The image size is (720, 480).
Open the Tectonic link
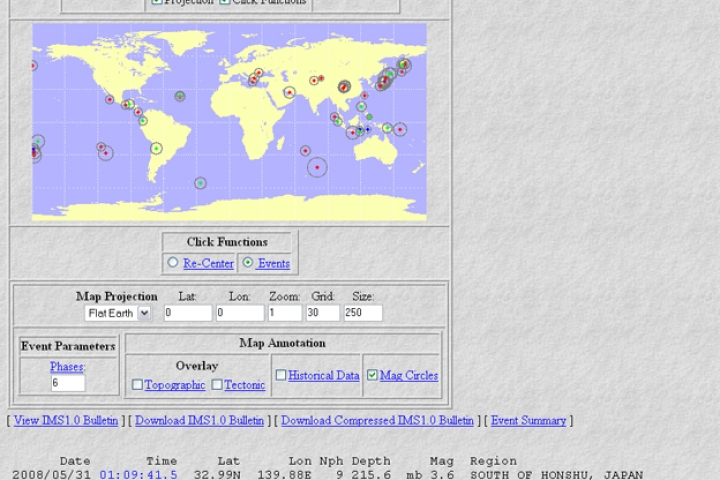[244, 385]
